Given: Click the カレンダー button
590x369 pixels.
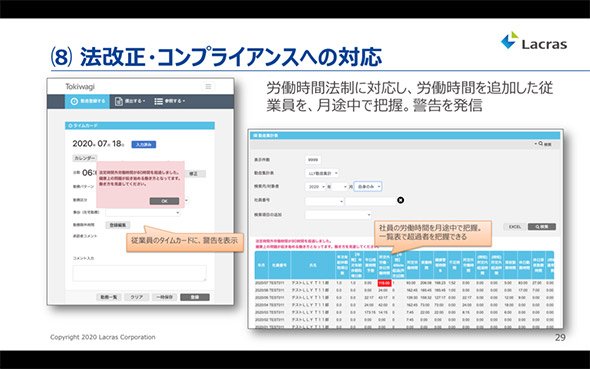Looking at the screenshot, I should (85, 158).
